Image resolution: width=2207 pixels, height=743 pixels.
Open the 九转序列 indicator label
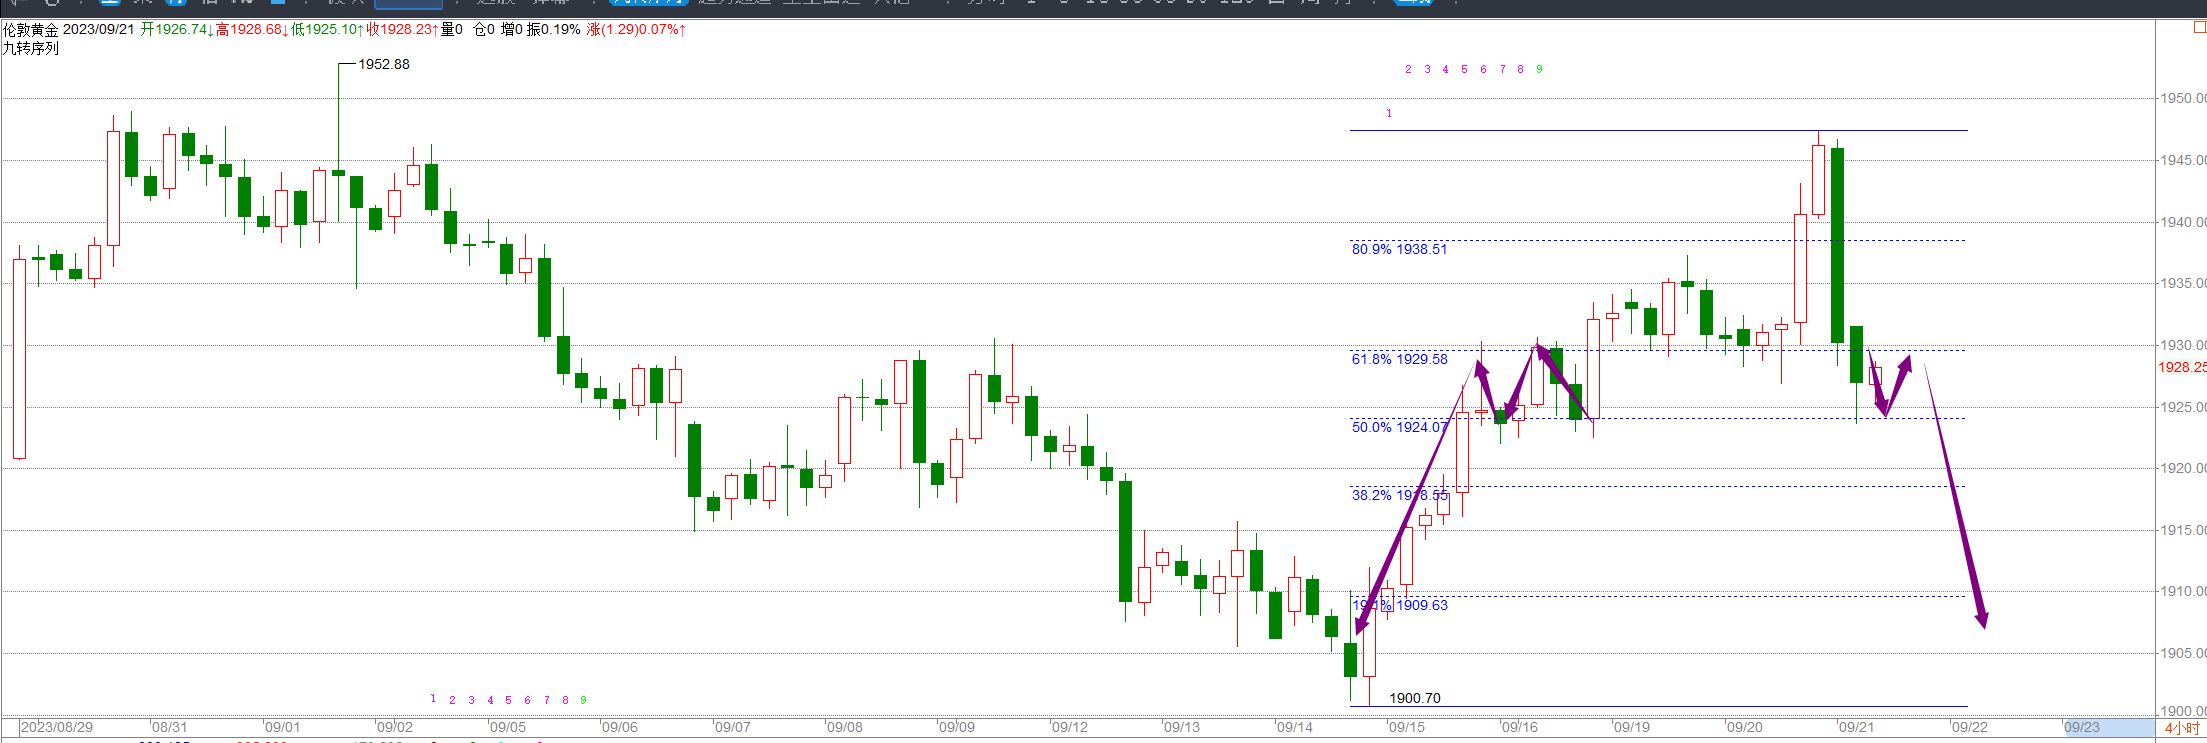click(31, 48)
